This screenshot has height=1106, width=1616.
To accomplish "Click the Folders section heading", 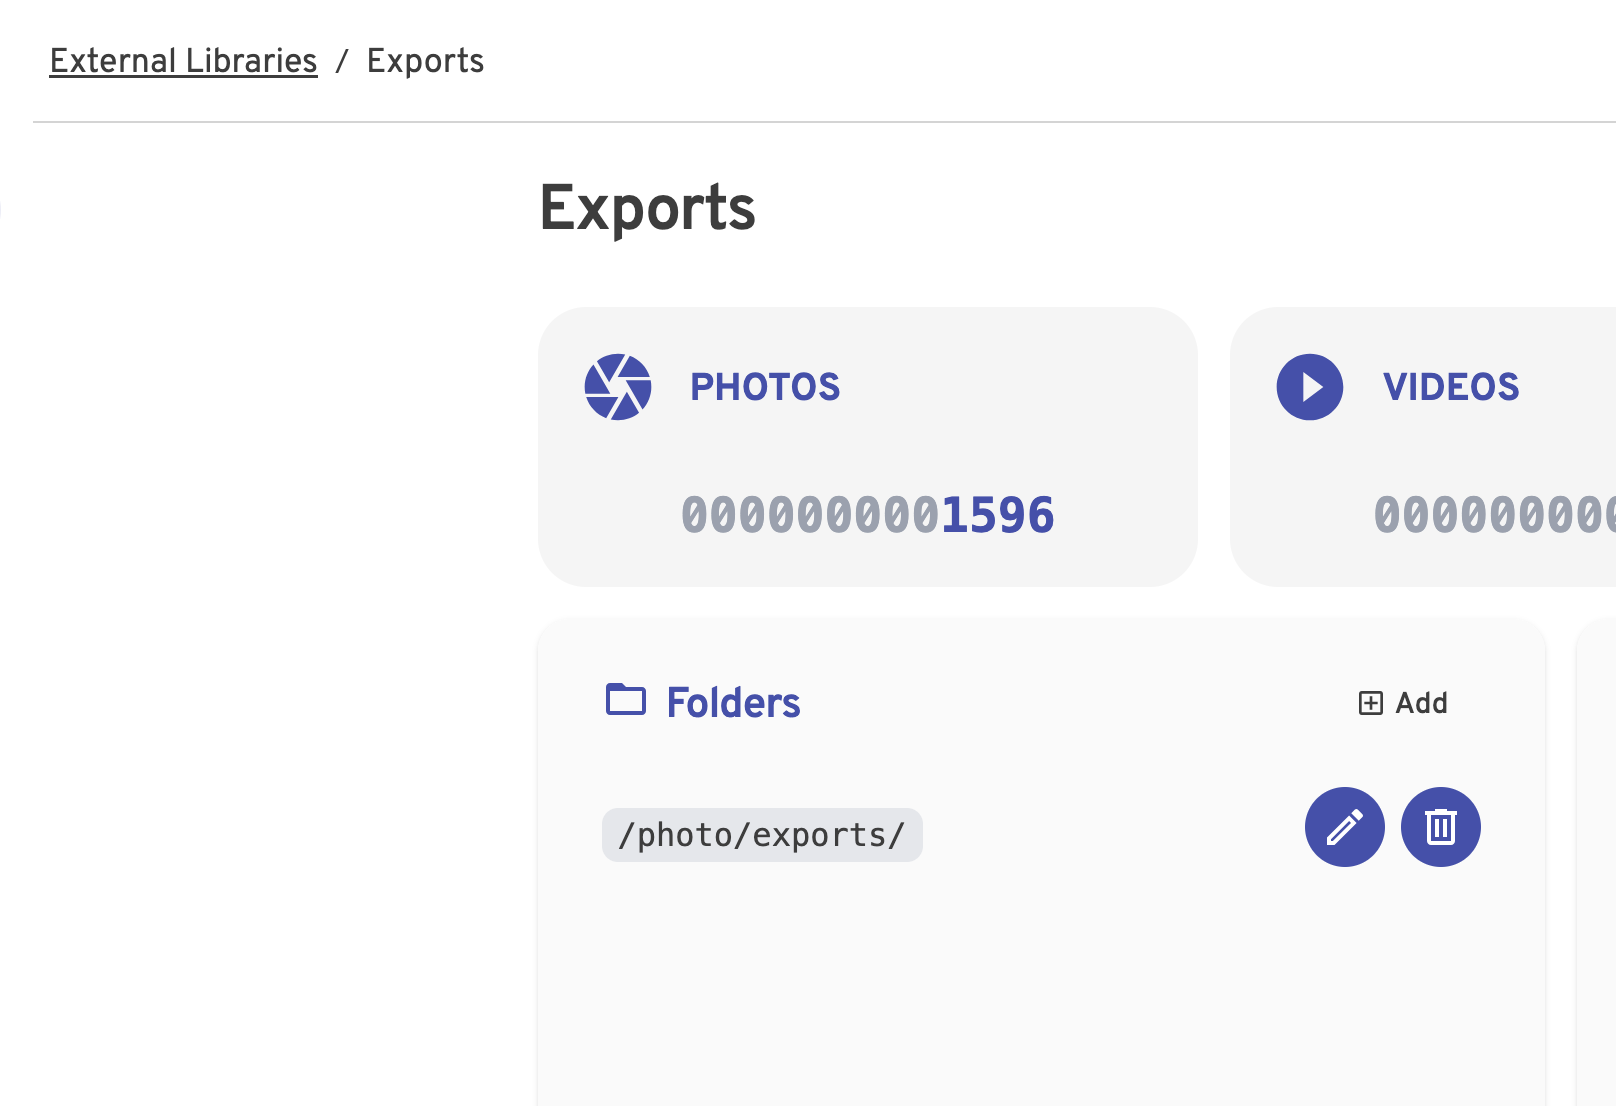I will 733,703.
